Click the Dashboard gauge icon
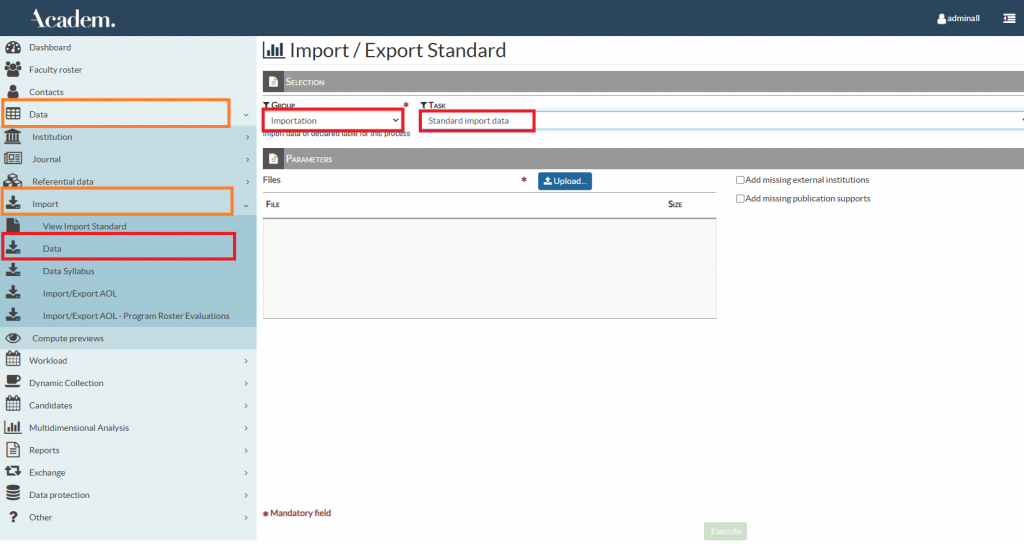 point(13,47)
